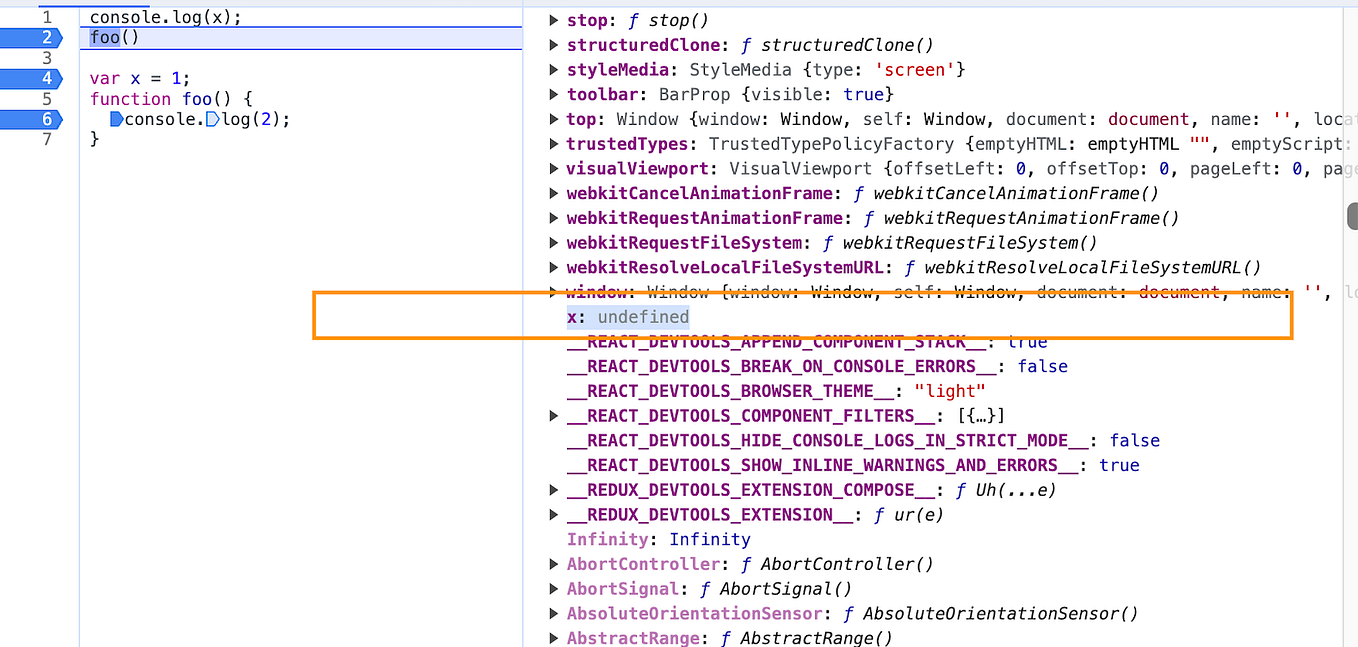Expand the __REACT_DEVTOOLS_COMPONENT_FILTERS__ array
The height and width of the screenshot is (647, 1358).
pos(554,415)
